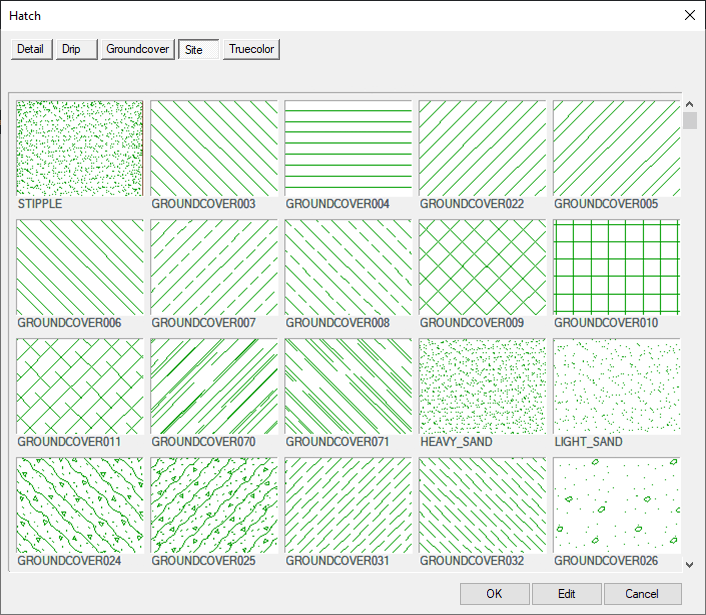Choose the GROUNDCOVER010 square grid swatch
706x615 pixels.
pyautogui.click(x=616, y=267)
